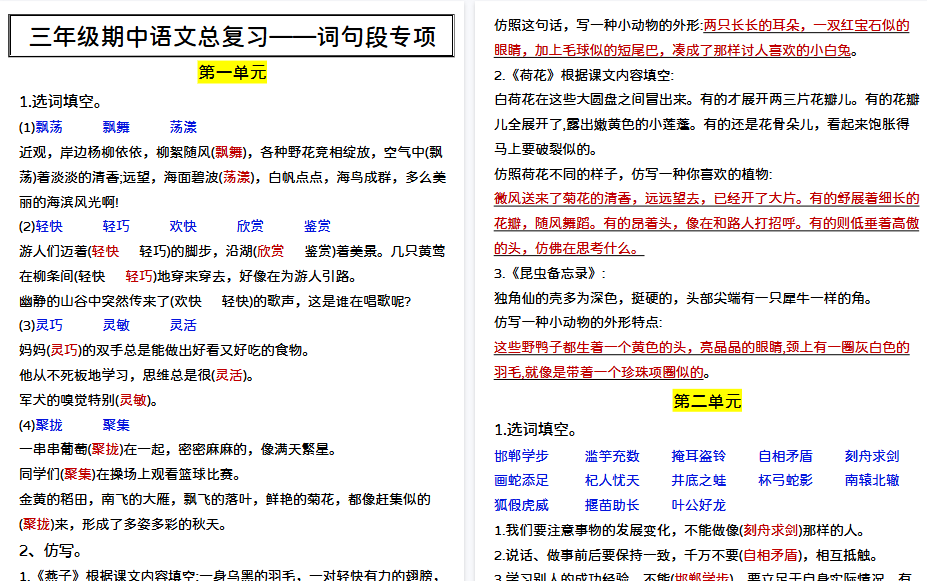The image size is (927, 581).
Task: Click the blue word 飘荡
Action: click(51, 127)
